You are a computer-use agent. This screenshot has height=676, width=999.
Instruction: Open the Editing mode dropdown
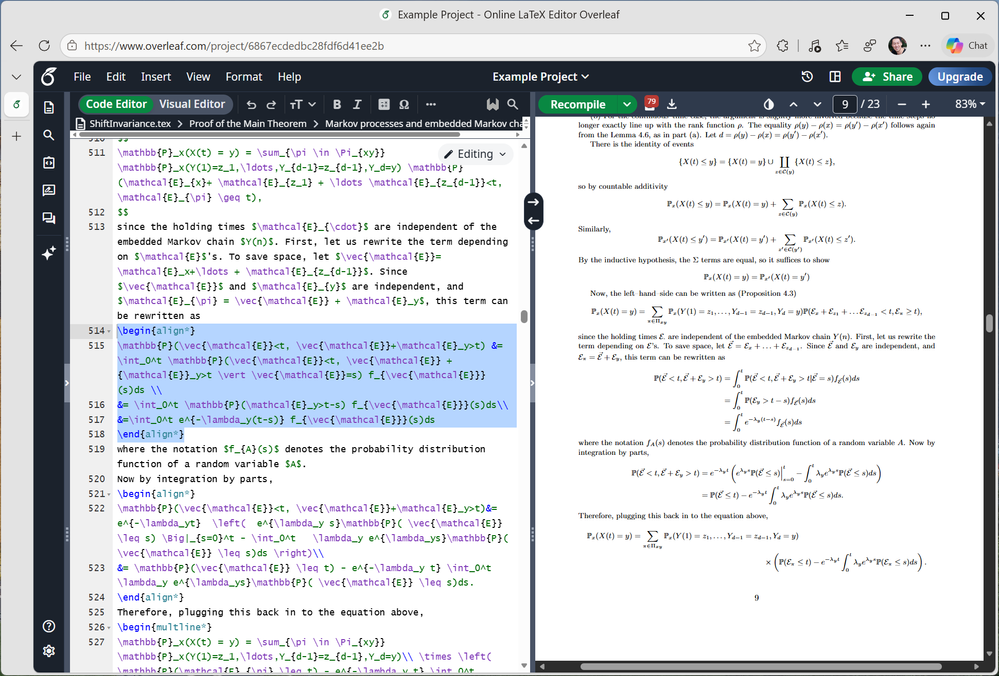click(475, 154)
